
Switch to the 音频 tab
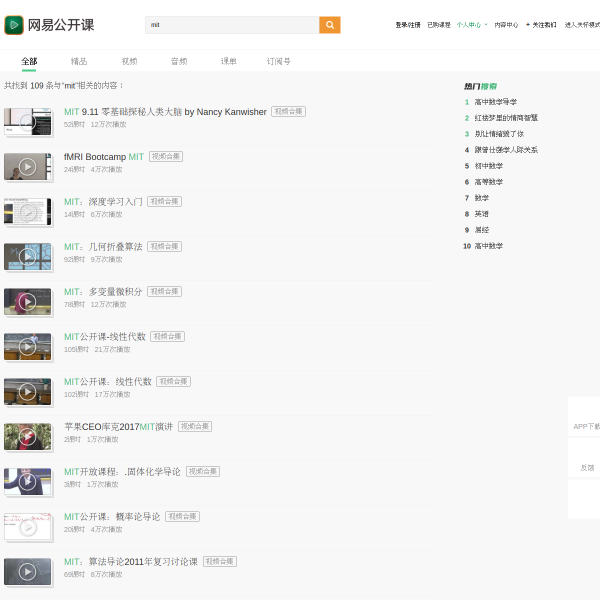pyautogui.click(x=179, y=61)
